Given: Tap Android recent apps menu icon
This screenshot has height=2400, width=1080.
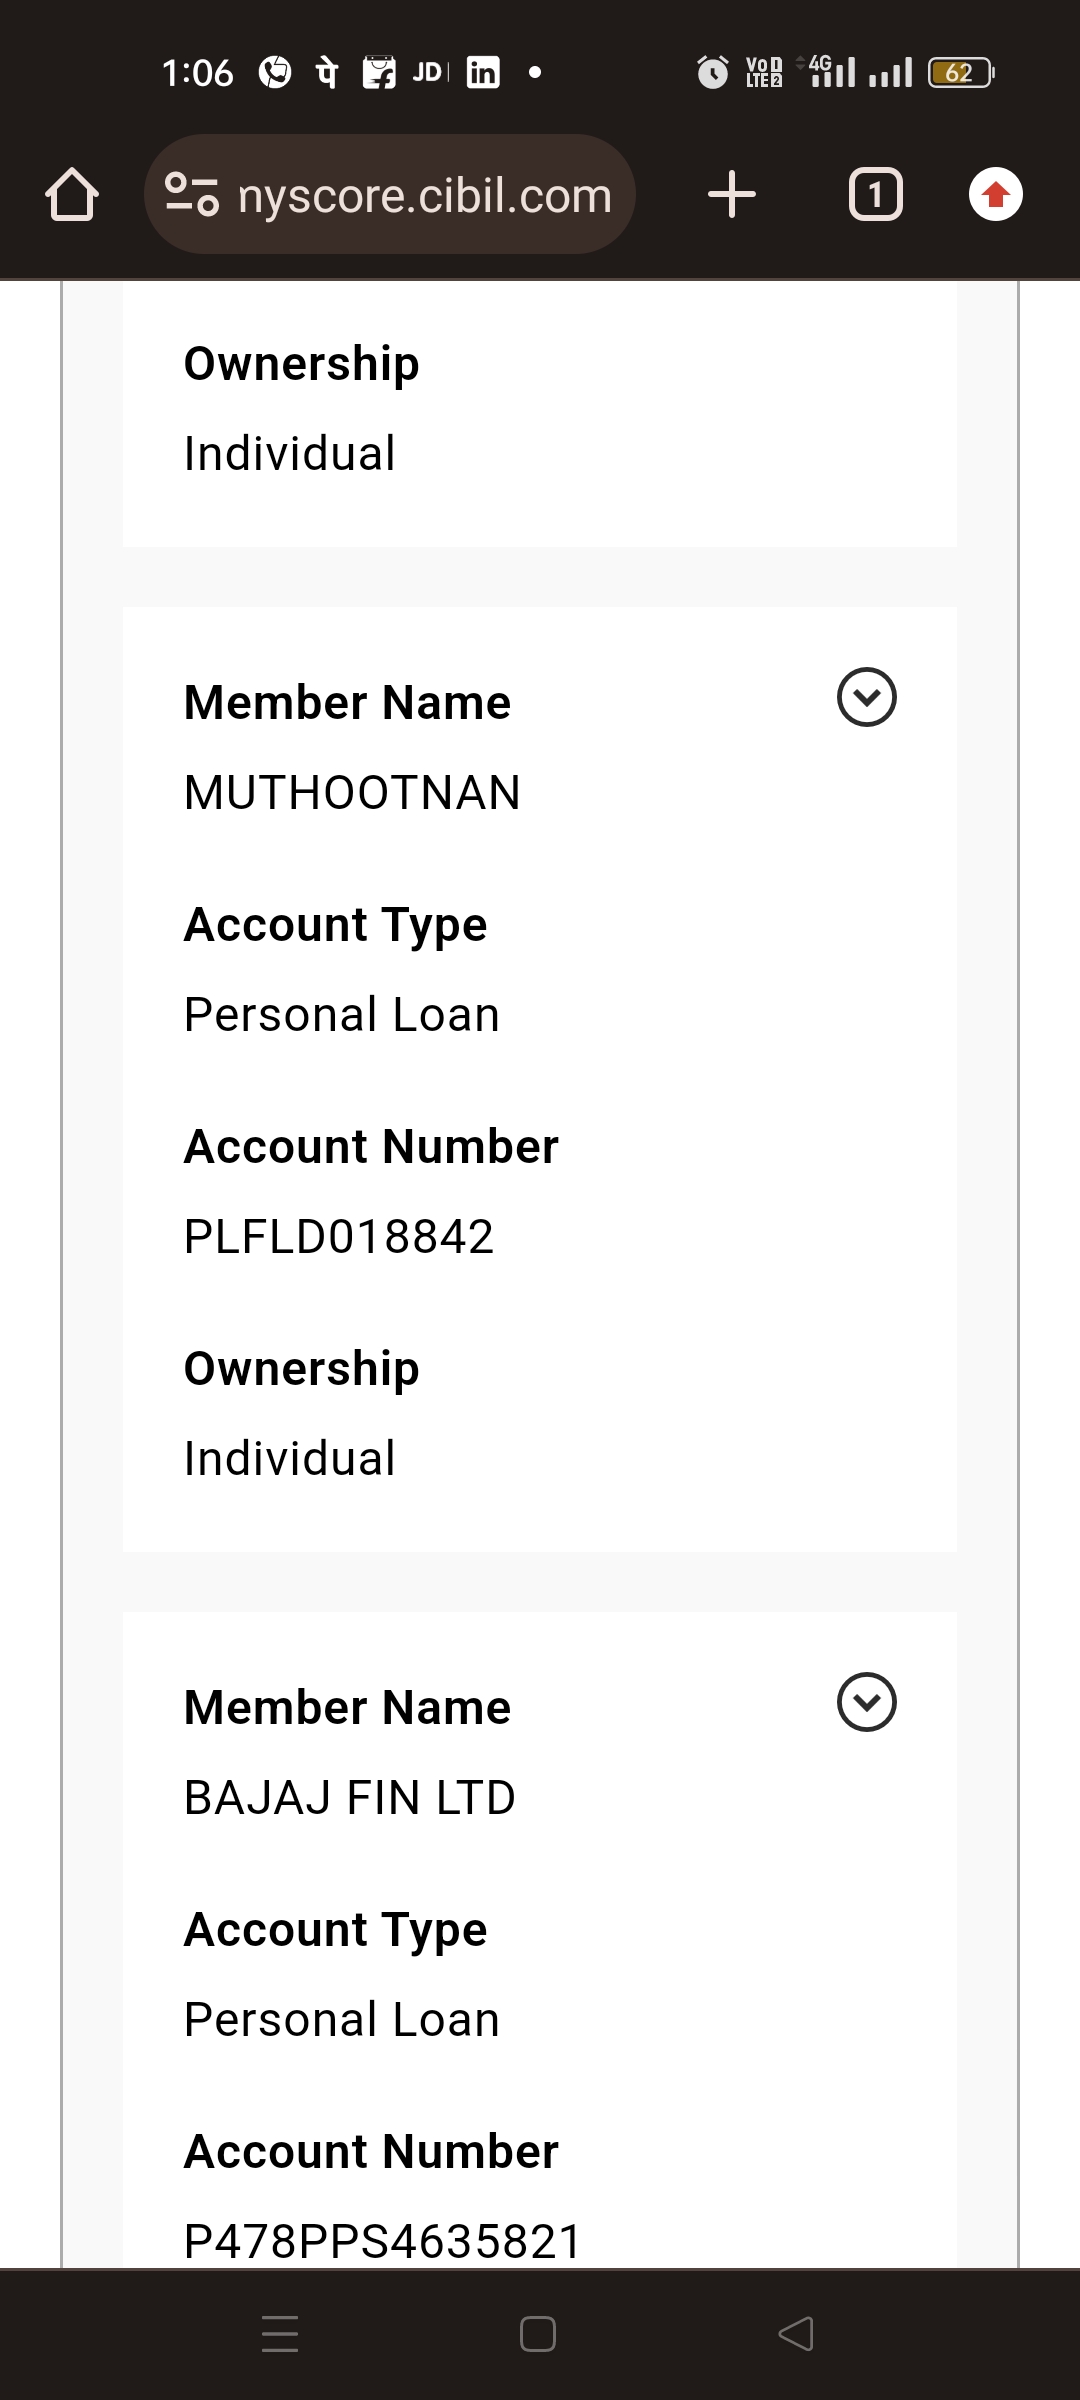Looking at the screenshot, I should coord(280,2334).
